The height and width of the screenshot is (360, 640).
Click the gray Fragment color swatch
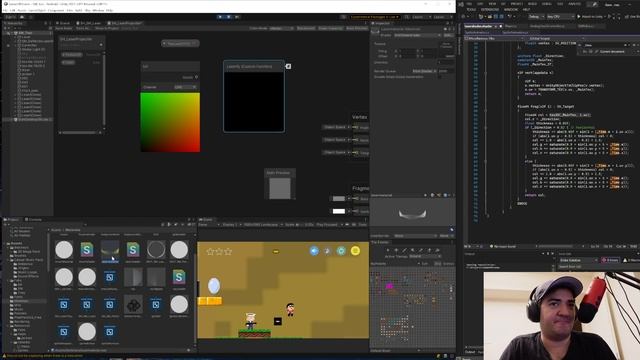(339, 199)
